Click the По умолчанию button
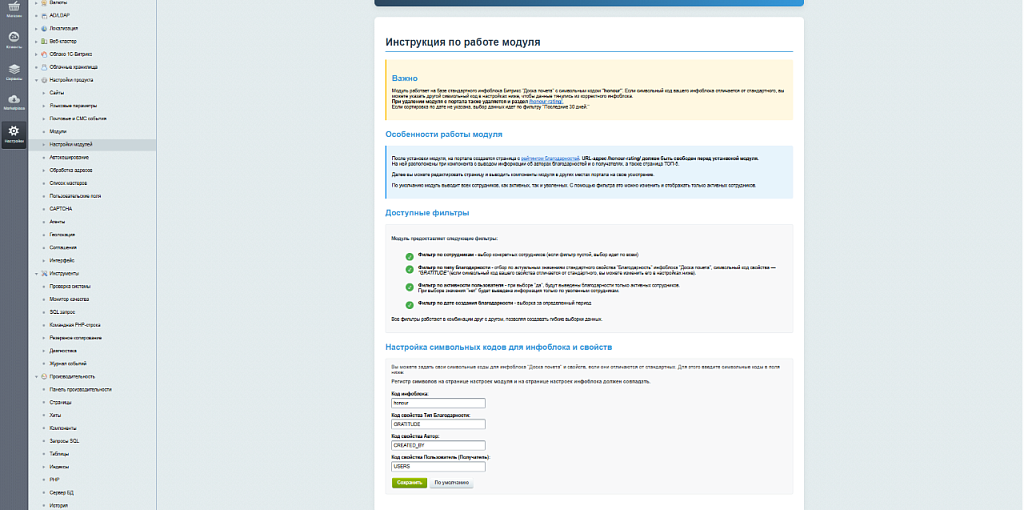Viewport: 1024px width, 510px height. (x=451, y=483)
